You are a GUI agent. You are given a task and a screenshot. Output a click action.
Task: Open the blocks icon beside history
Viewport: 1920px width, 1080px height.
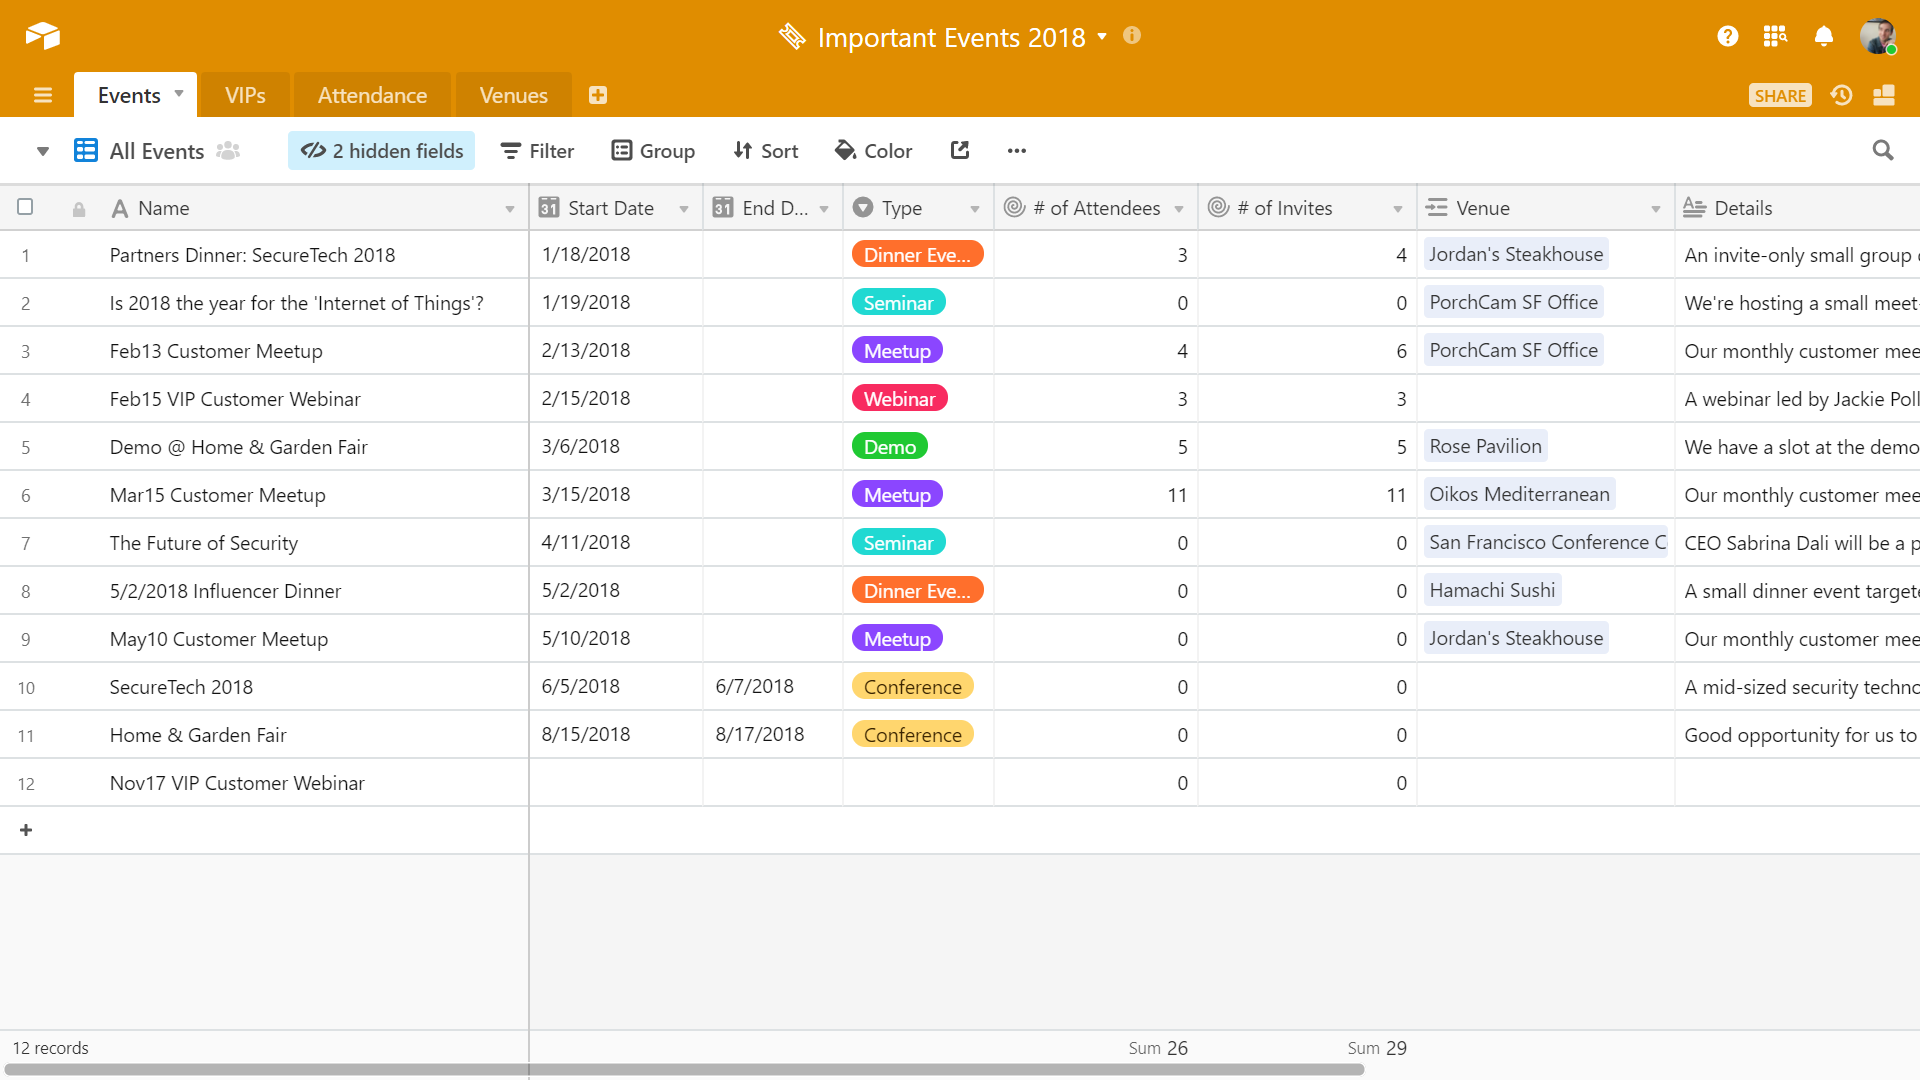(x=1884, y=95)
